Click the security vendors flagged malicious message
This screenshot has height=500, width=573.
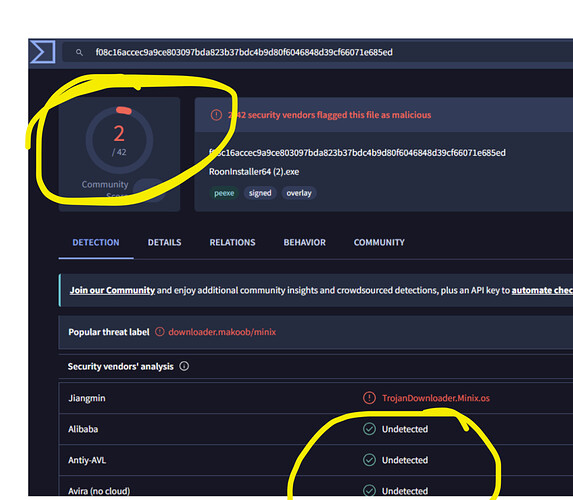[x=330, y=115]
